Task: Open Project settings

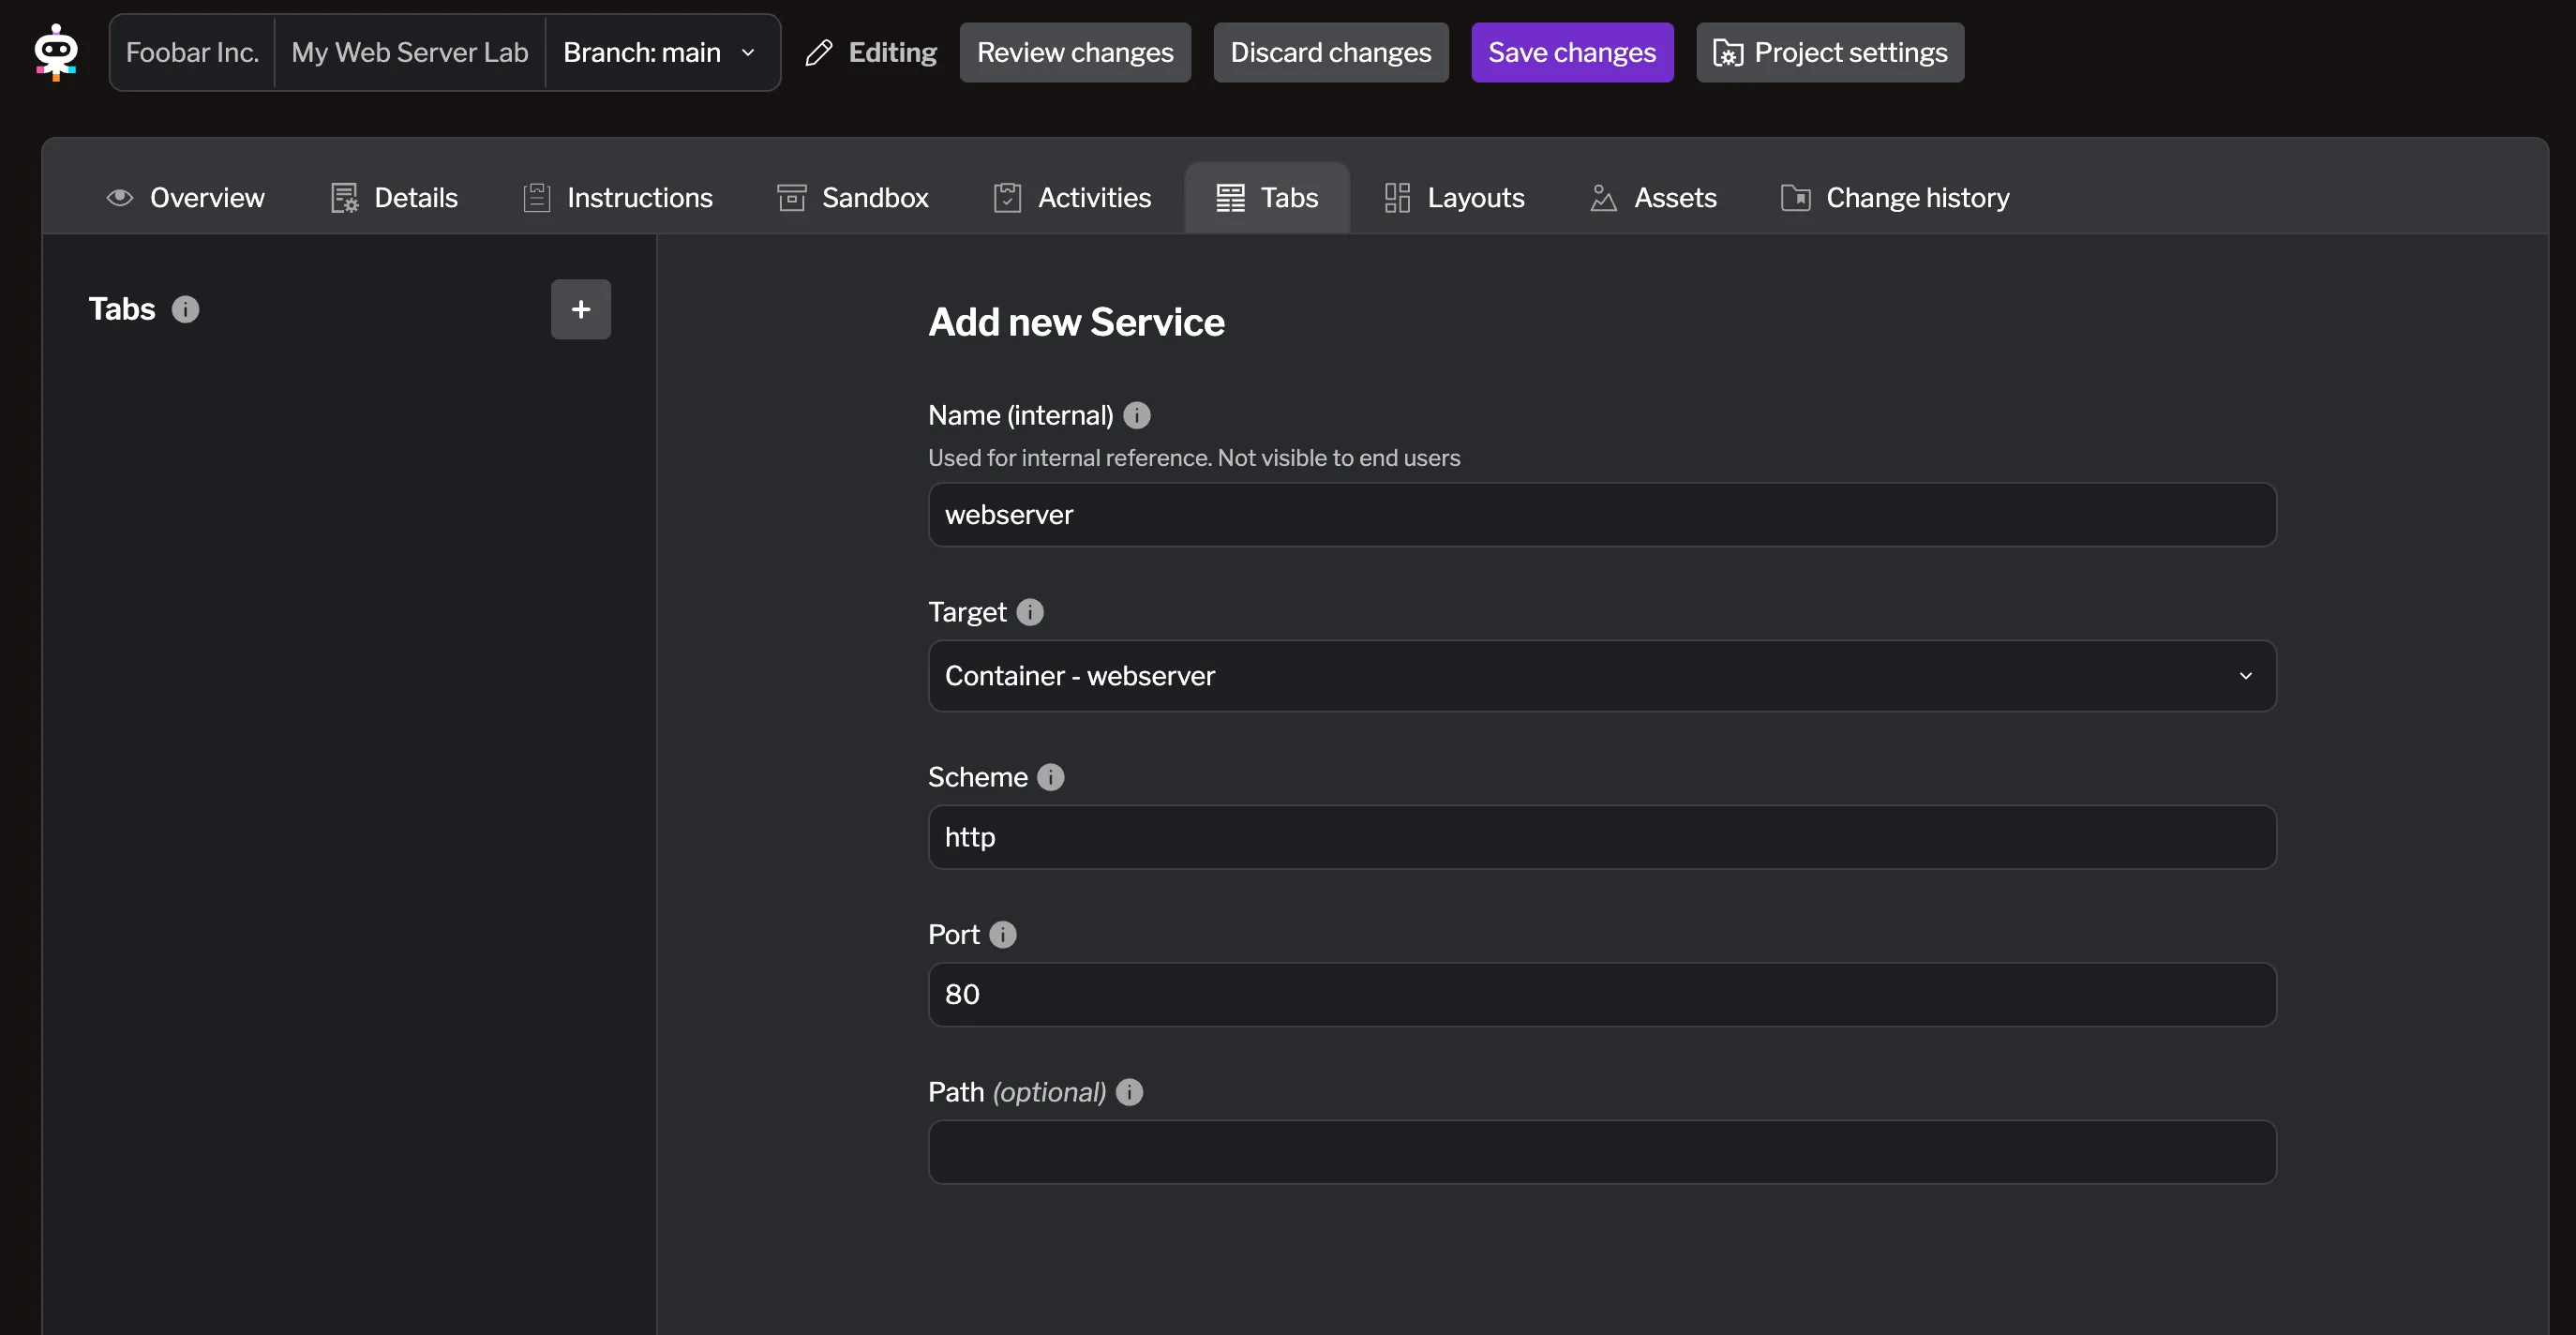Action: 1829,52
